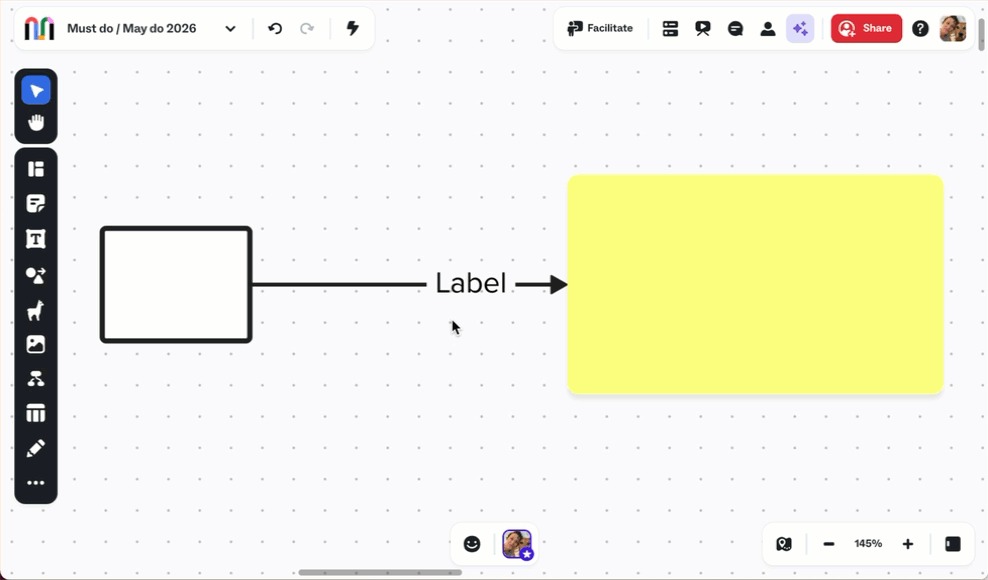Select the sticky note tool

[x=36, y=204]
